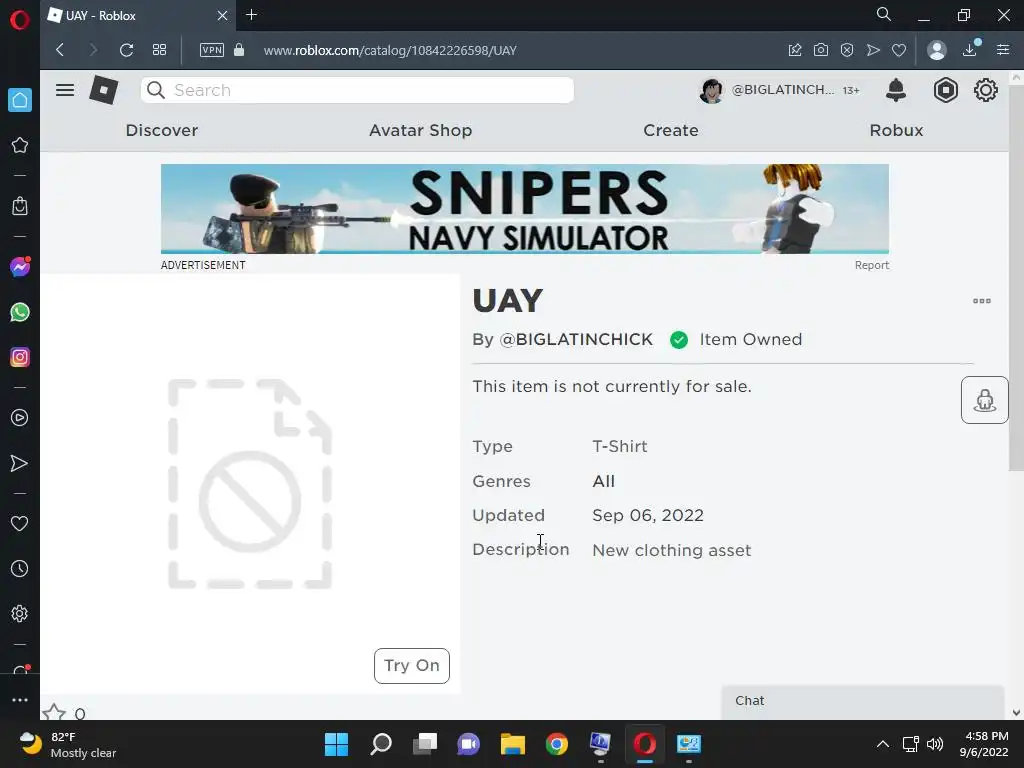Go to the Avatar Shop tab
Image resolution: width=1024 pixels, height=768 pixels.
click(x=421, y=131)
